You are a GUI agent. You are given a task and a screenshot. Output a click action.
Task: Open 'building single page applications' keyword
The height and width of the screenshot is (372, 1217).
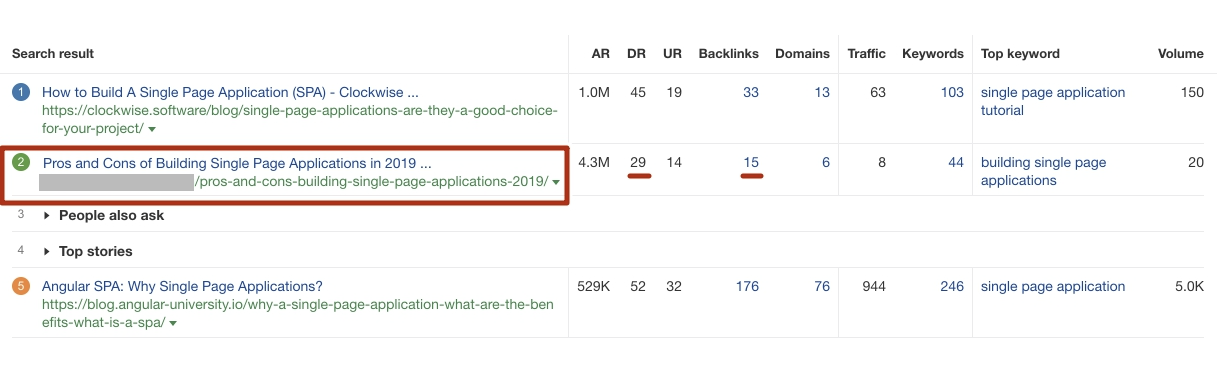click(x=1044, y=171)
